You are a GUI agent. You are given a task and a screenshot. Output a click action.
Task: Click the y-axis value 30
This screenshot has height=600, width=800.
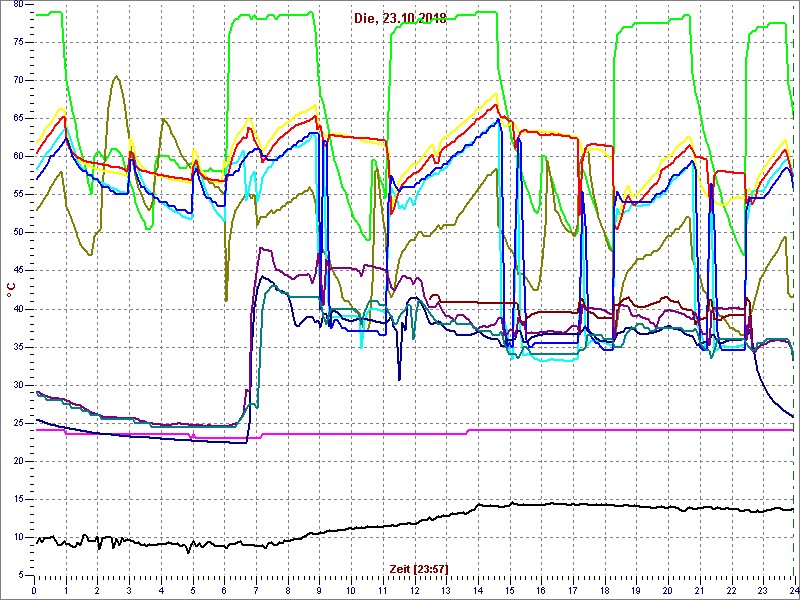(18, 385)
